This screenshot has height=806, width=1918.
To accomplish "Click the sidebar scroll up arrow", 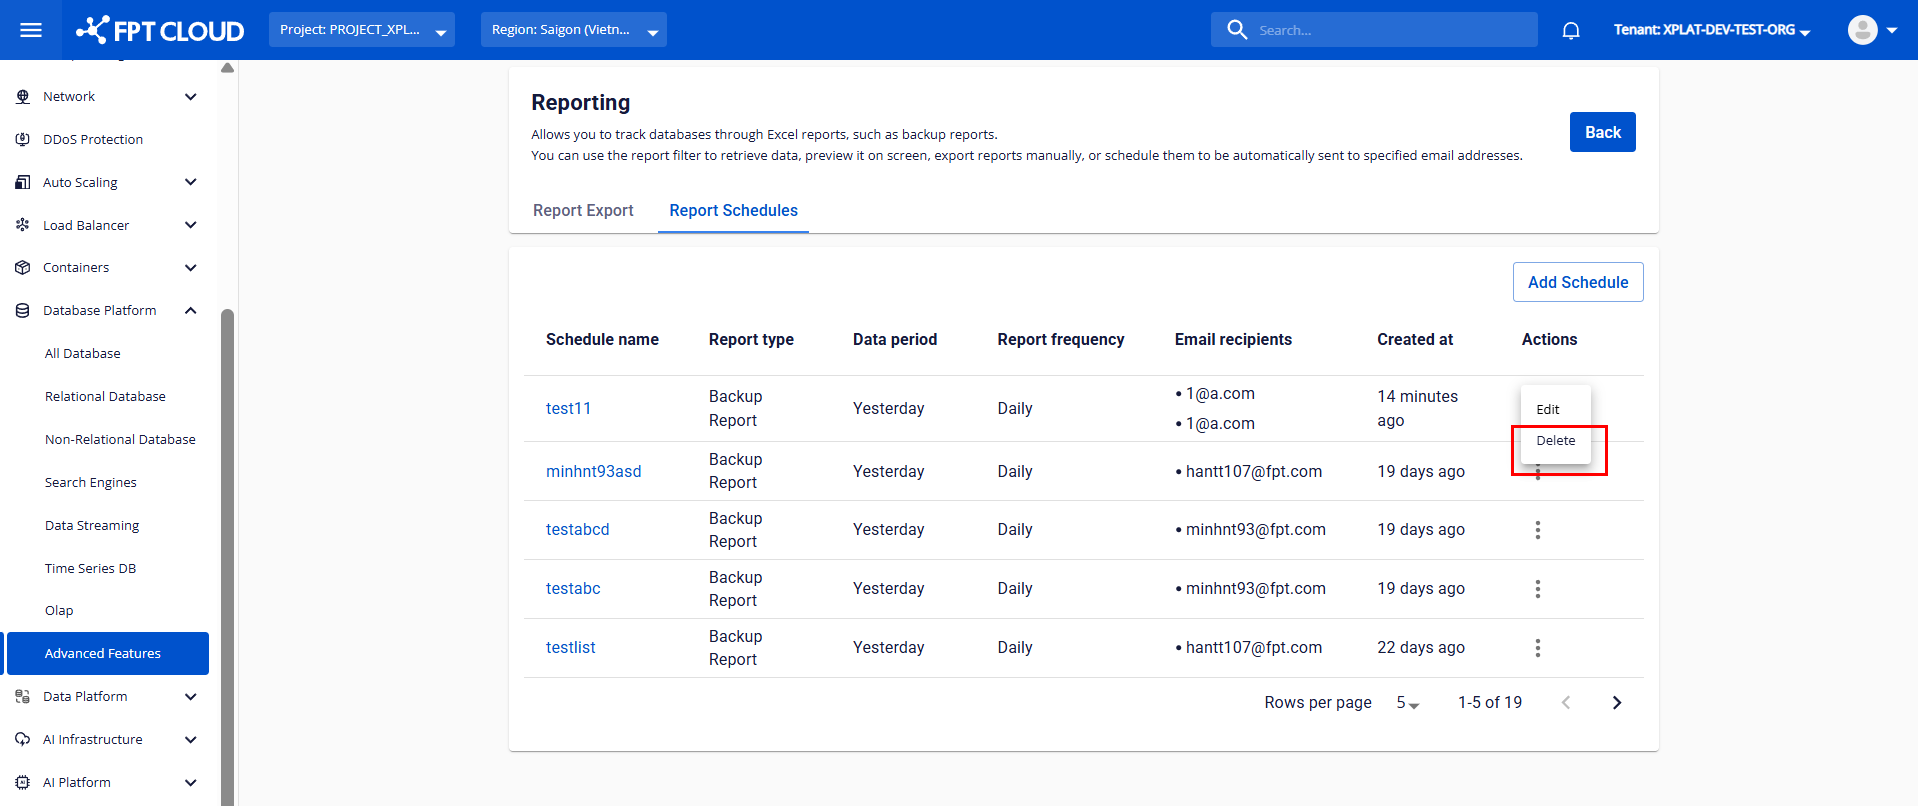I will [x=227, y=68].
